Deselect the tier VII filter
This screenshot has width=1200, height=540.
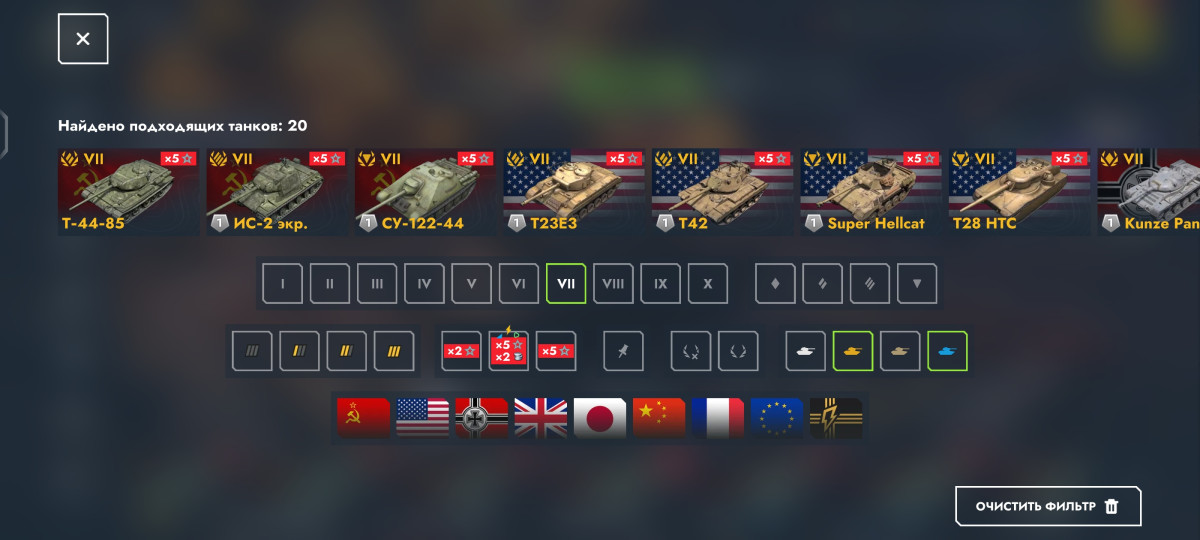566,284
